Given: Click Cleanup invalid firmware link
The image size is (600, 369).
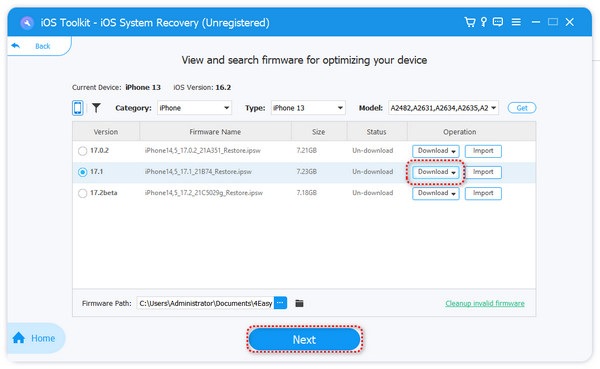Looking at the screenshot, I should [485, 304].
